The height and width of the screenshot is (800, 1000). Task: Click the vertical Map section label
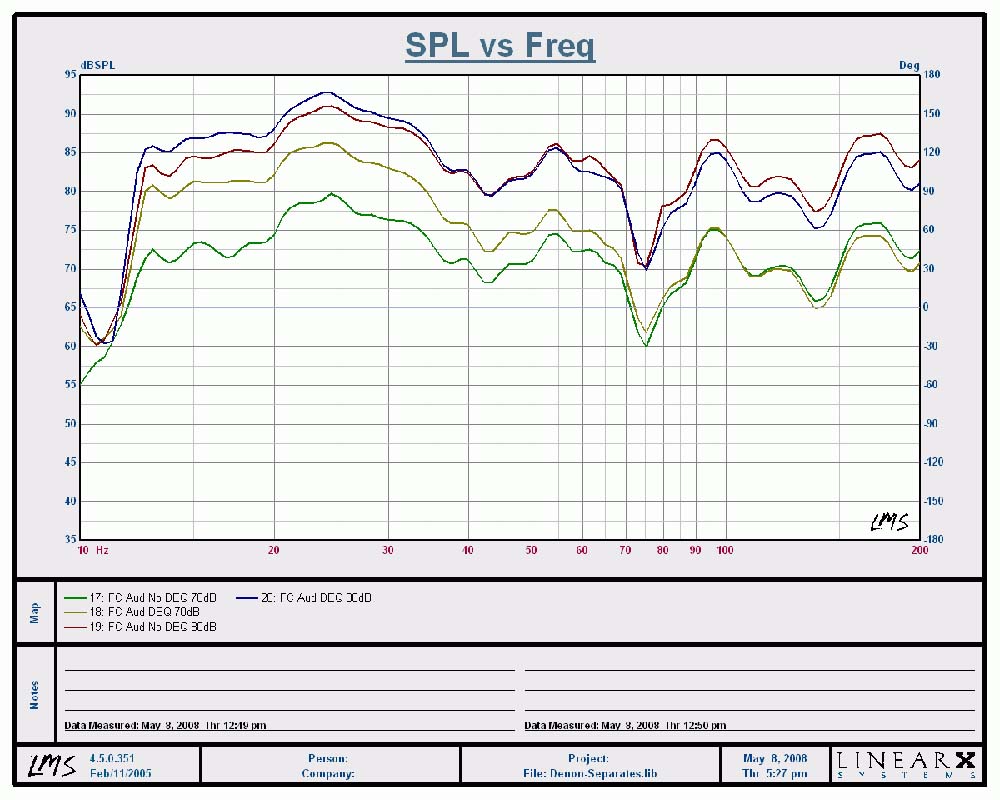pos(35,610)
